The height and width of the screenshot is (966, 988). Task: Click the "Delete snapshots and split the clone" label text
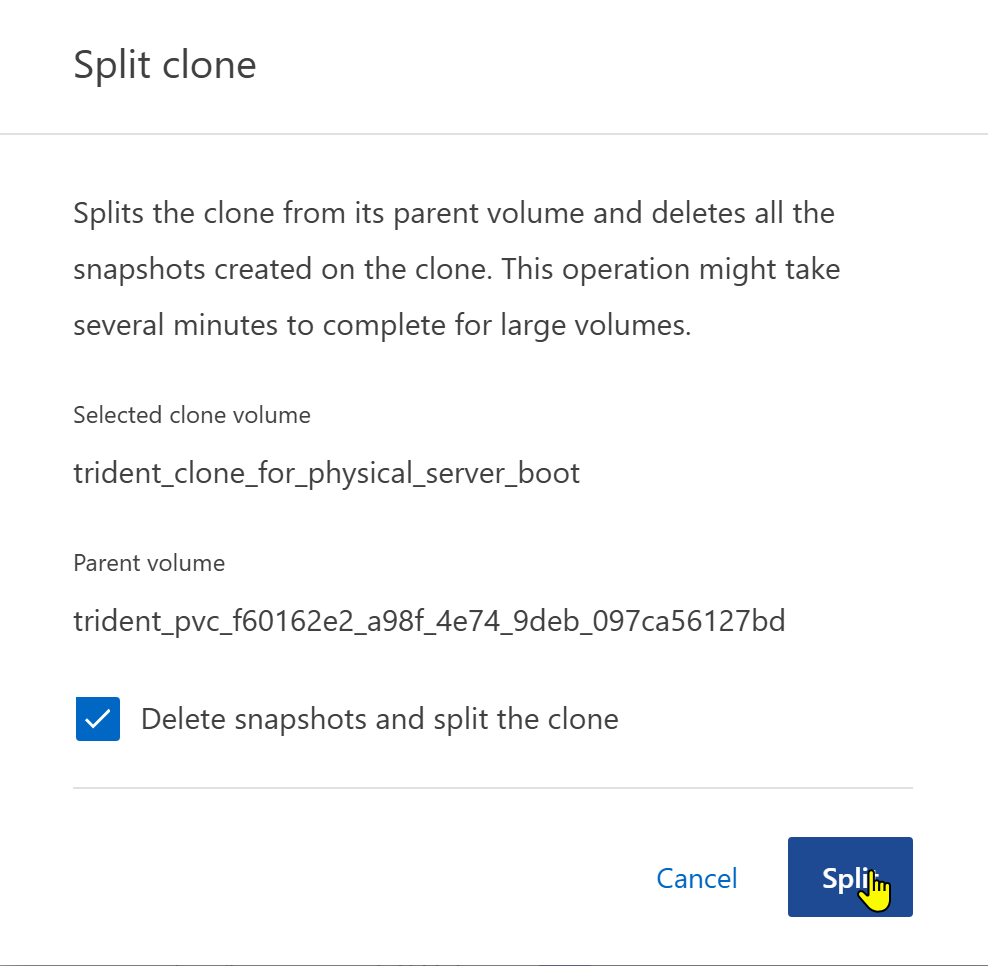point(379,719)
